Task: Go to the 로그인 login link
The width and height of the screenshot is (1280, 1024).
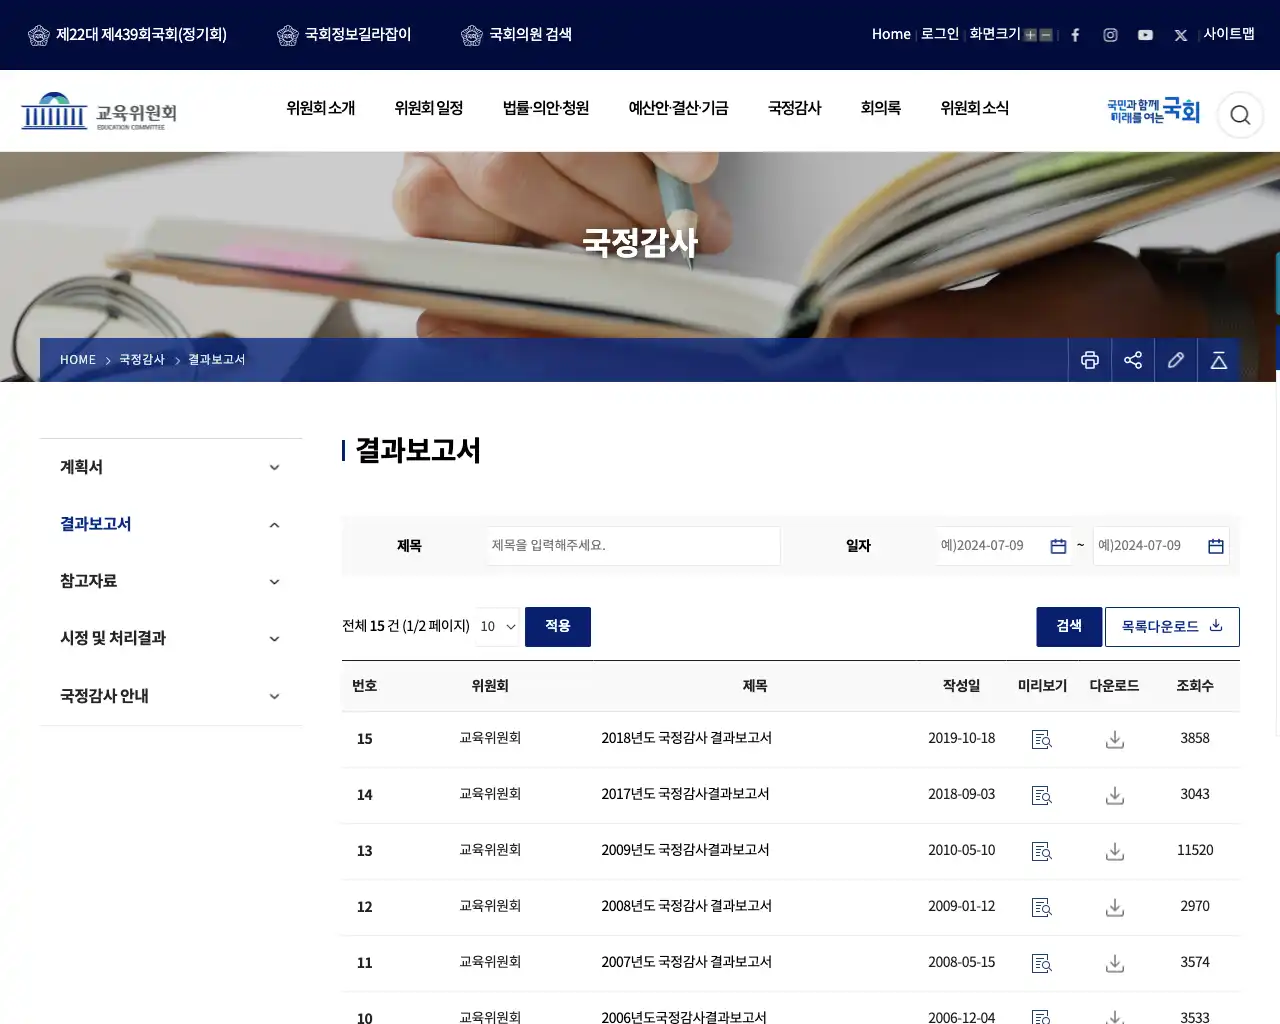Action: pyautogui.click(x=940, y=34)
